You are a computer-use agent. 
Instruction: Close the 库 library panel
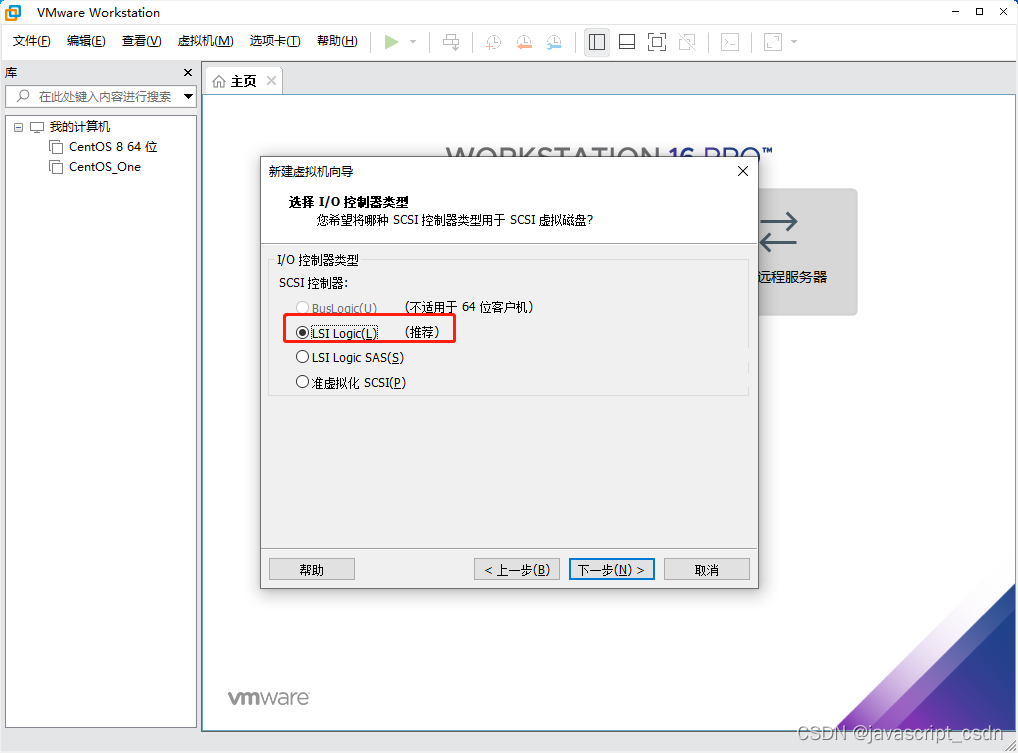point(188,73)
